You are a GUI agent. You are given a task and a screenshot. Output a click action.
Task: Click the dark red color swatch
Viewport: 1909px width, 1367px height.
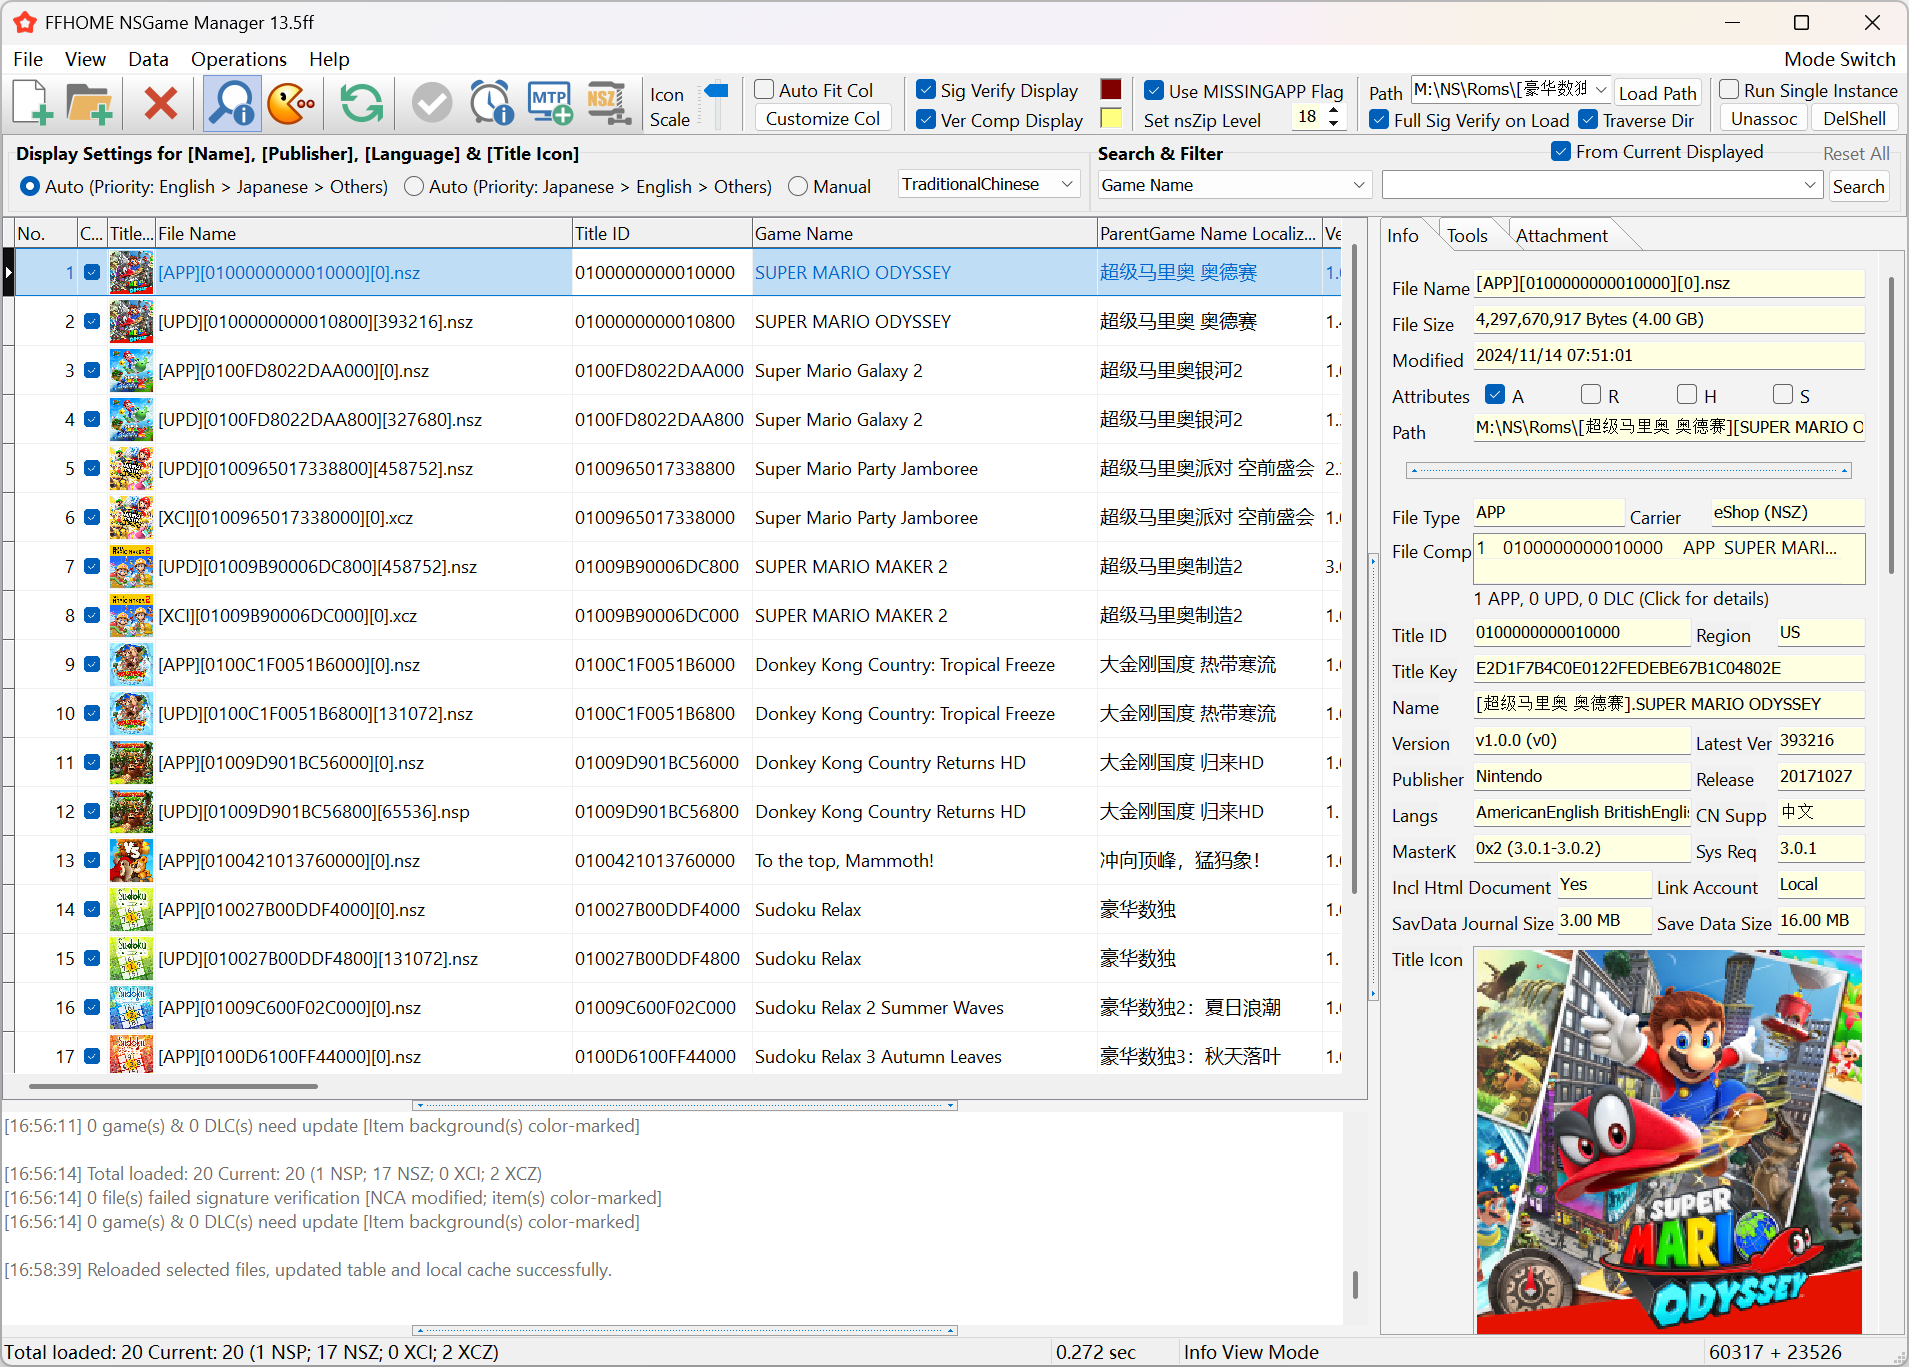(1111, 89)
